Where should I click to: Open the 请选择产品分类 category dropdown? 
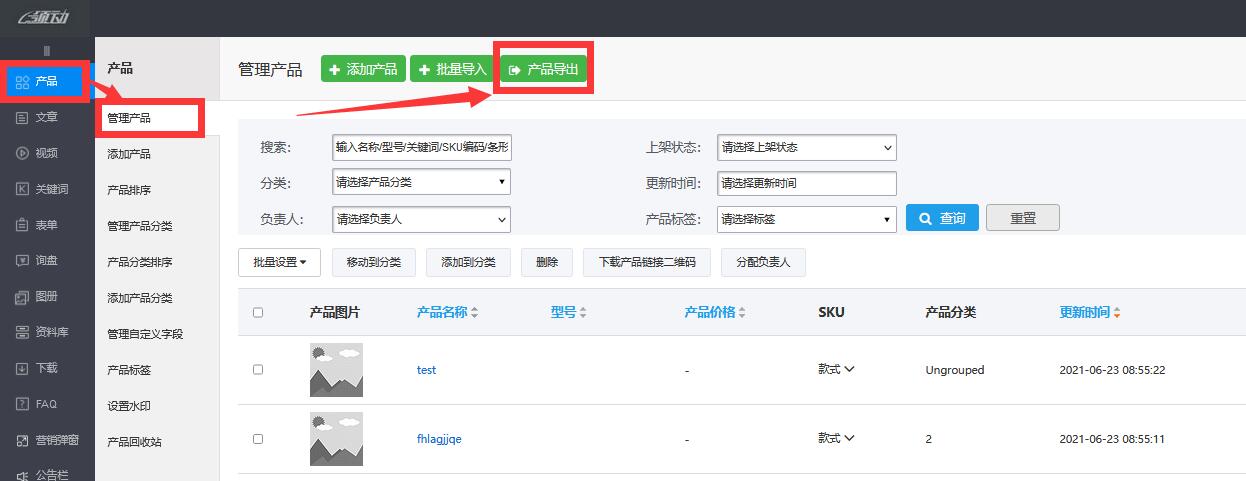coord(421,182)
